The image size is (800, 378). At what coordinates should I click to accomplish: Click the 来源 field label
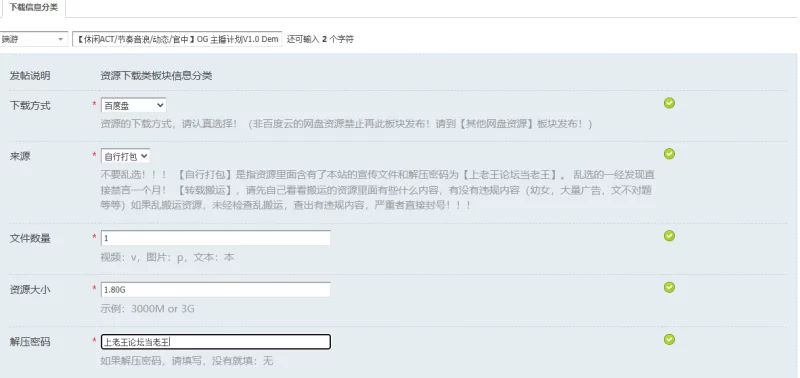click(20, 157)
